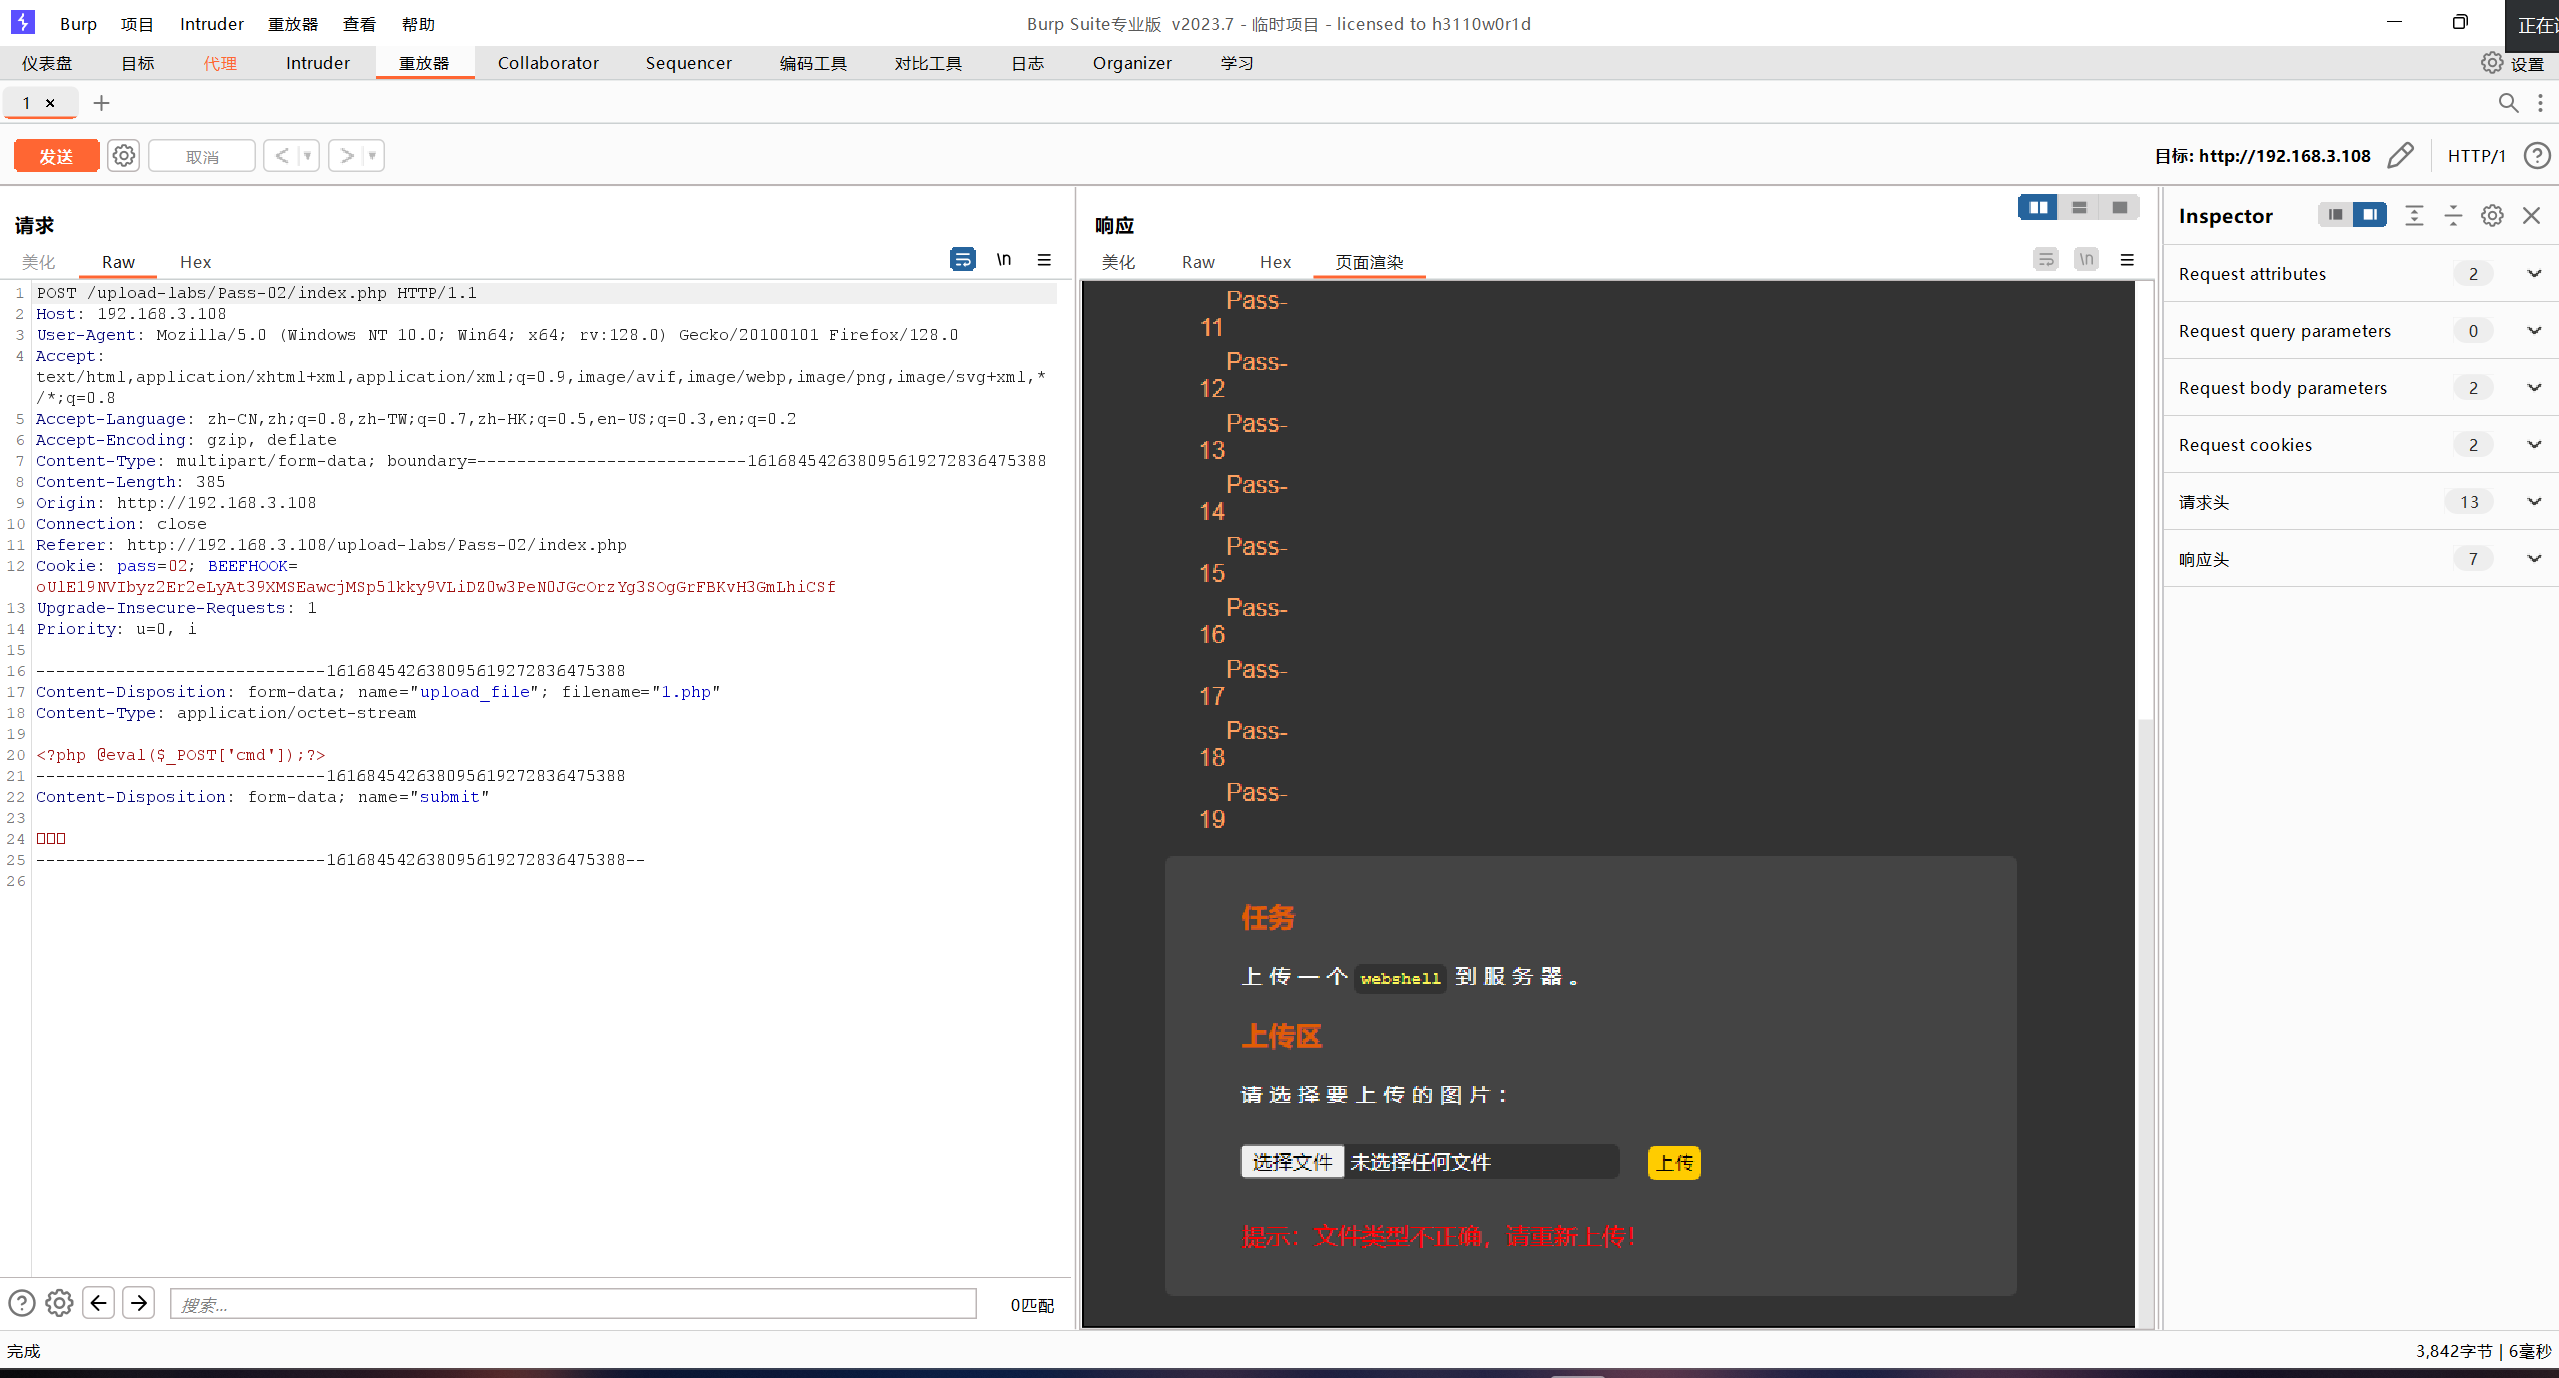The height and width of the screenshot is (1378, 2559).
Task: Click the add new Repeater tab plus icon
Action: 101,103
